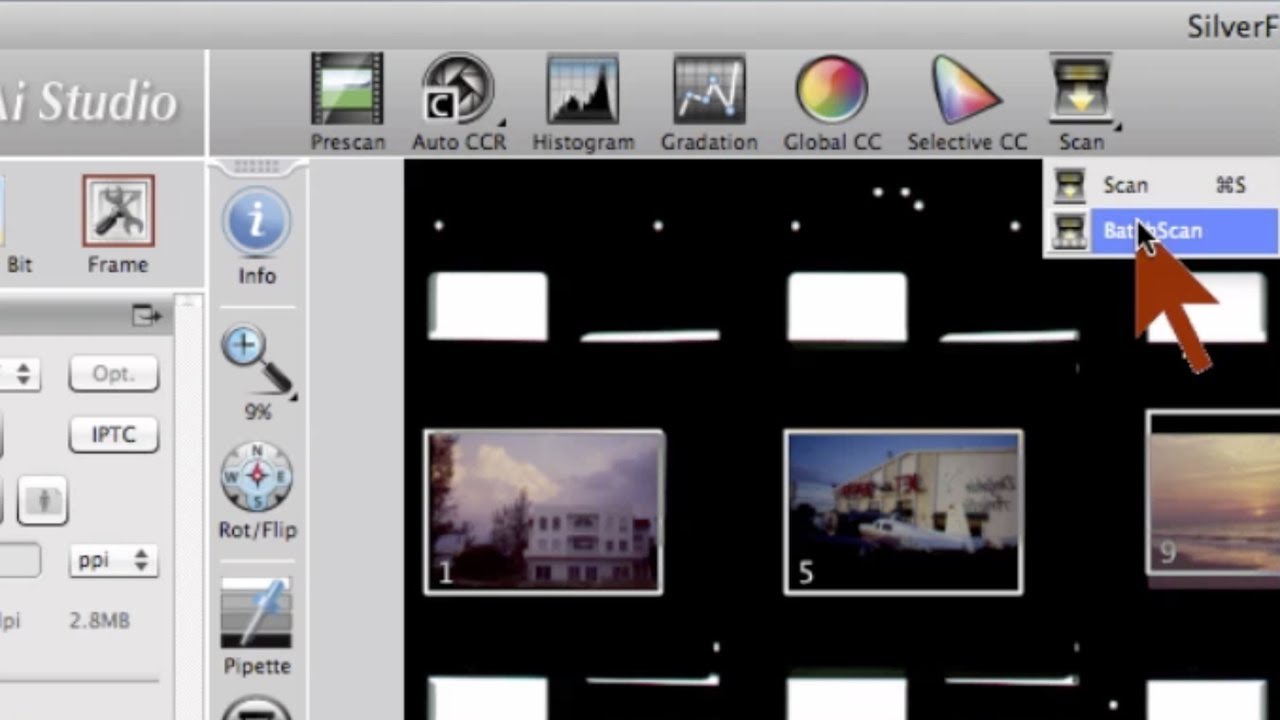Start a Prescan from the toolbar
The image size is (1280, 720).
coord(347,103)
